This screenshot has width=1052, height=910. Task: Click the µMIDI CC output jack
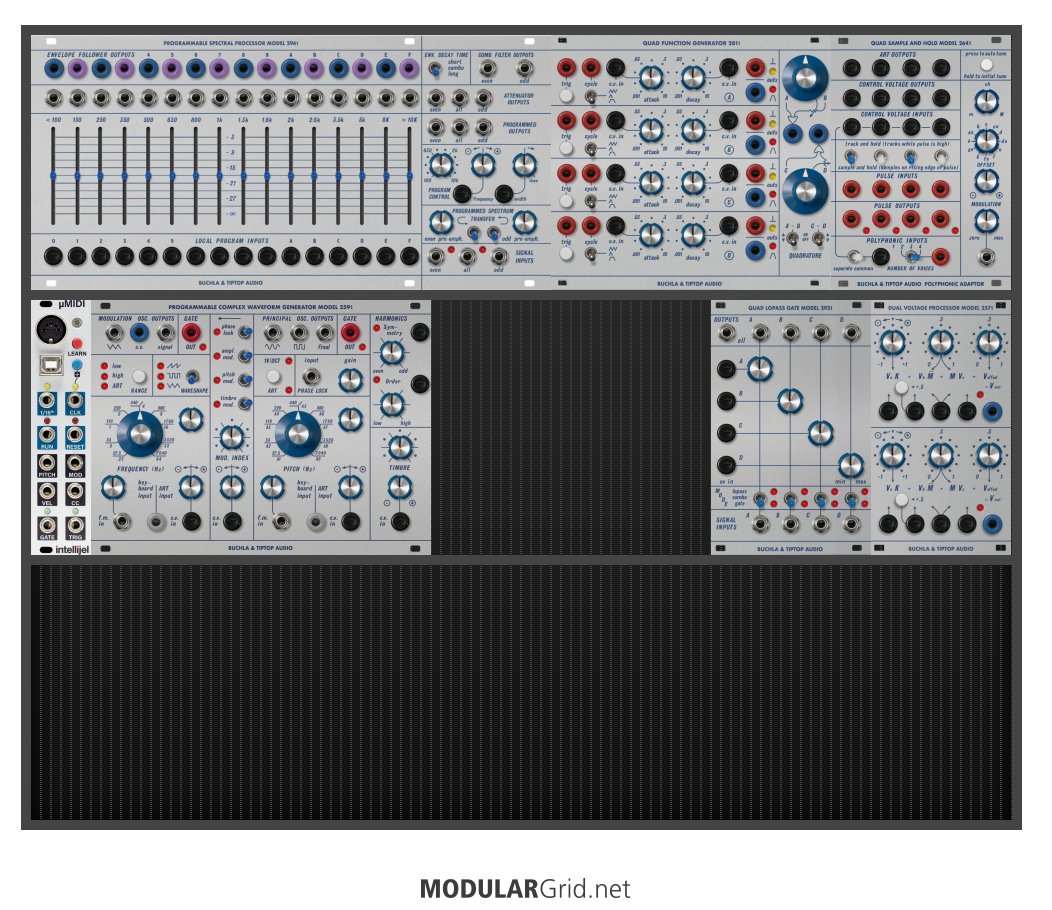pyautogui.click(x=75, y=492)
